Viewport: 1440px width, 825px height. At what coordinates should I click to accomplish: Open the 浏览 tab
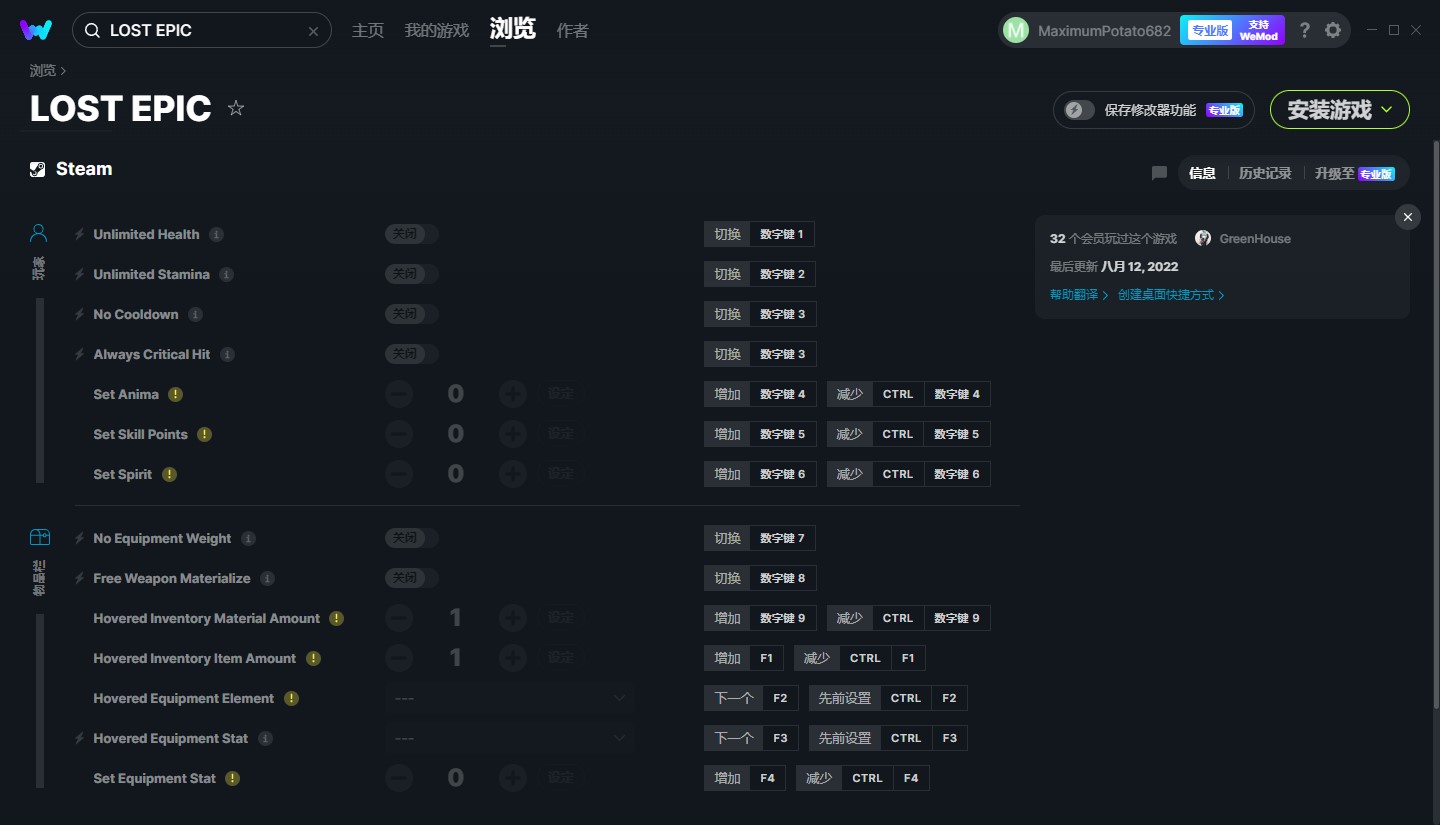click(x=513, y=29)
